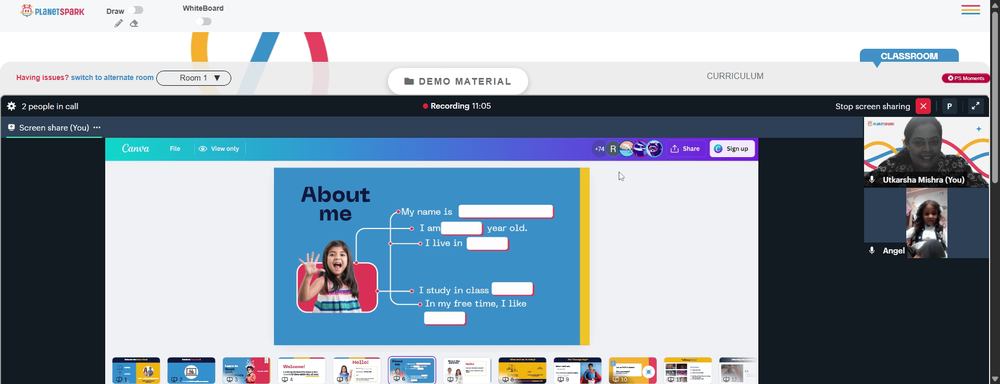This screenshot has width=1000, height=384.
Task: Open slide thumbnail 5 Hello
Action: pos(357,370)
